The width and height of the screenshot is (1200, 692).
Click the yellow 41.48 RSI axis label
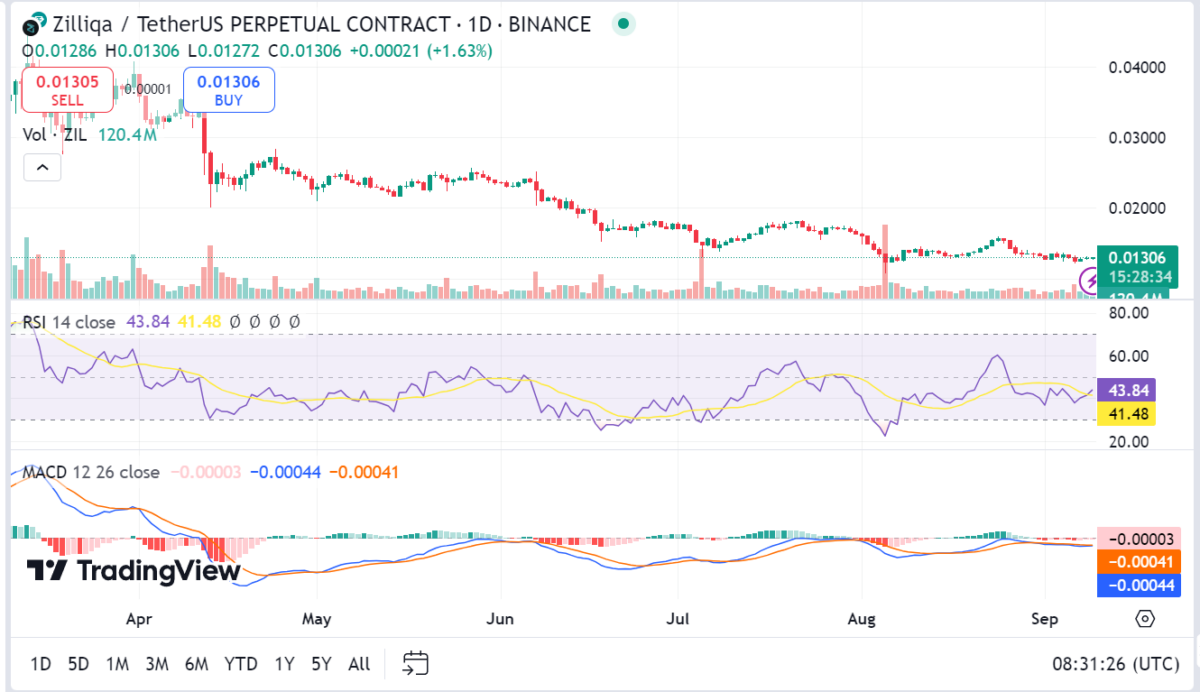(x=1126, y=414)
